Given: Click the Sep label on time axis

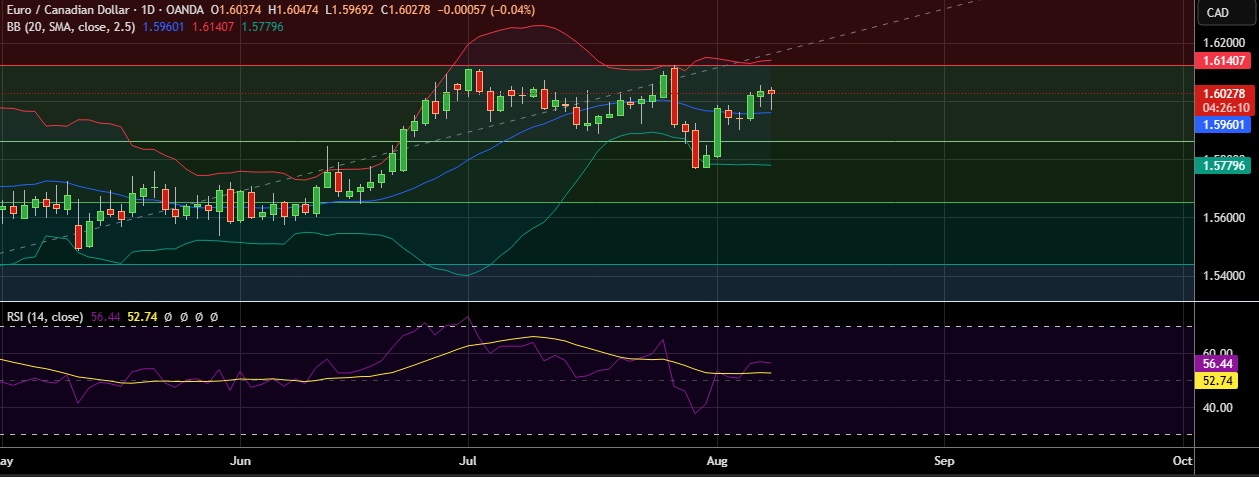Looking at the screenshot, I should click(943, 462).
